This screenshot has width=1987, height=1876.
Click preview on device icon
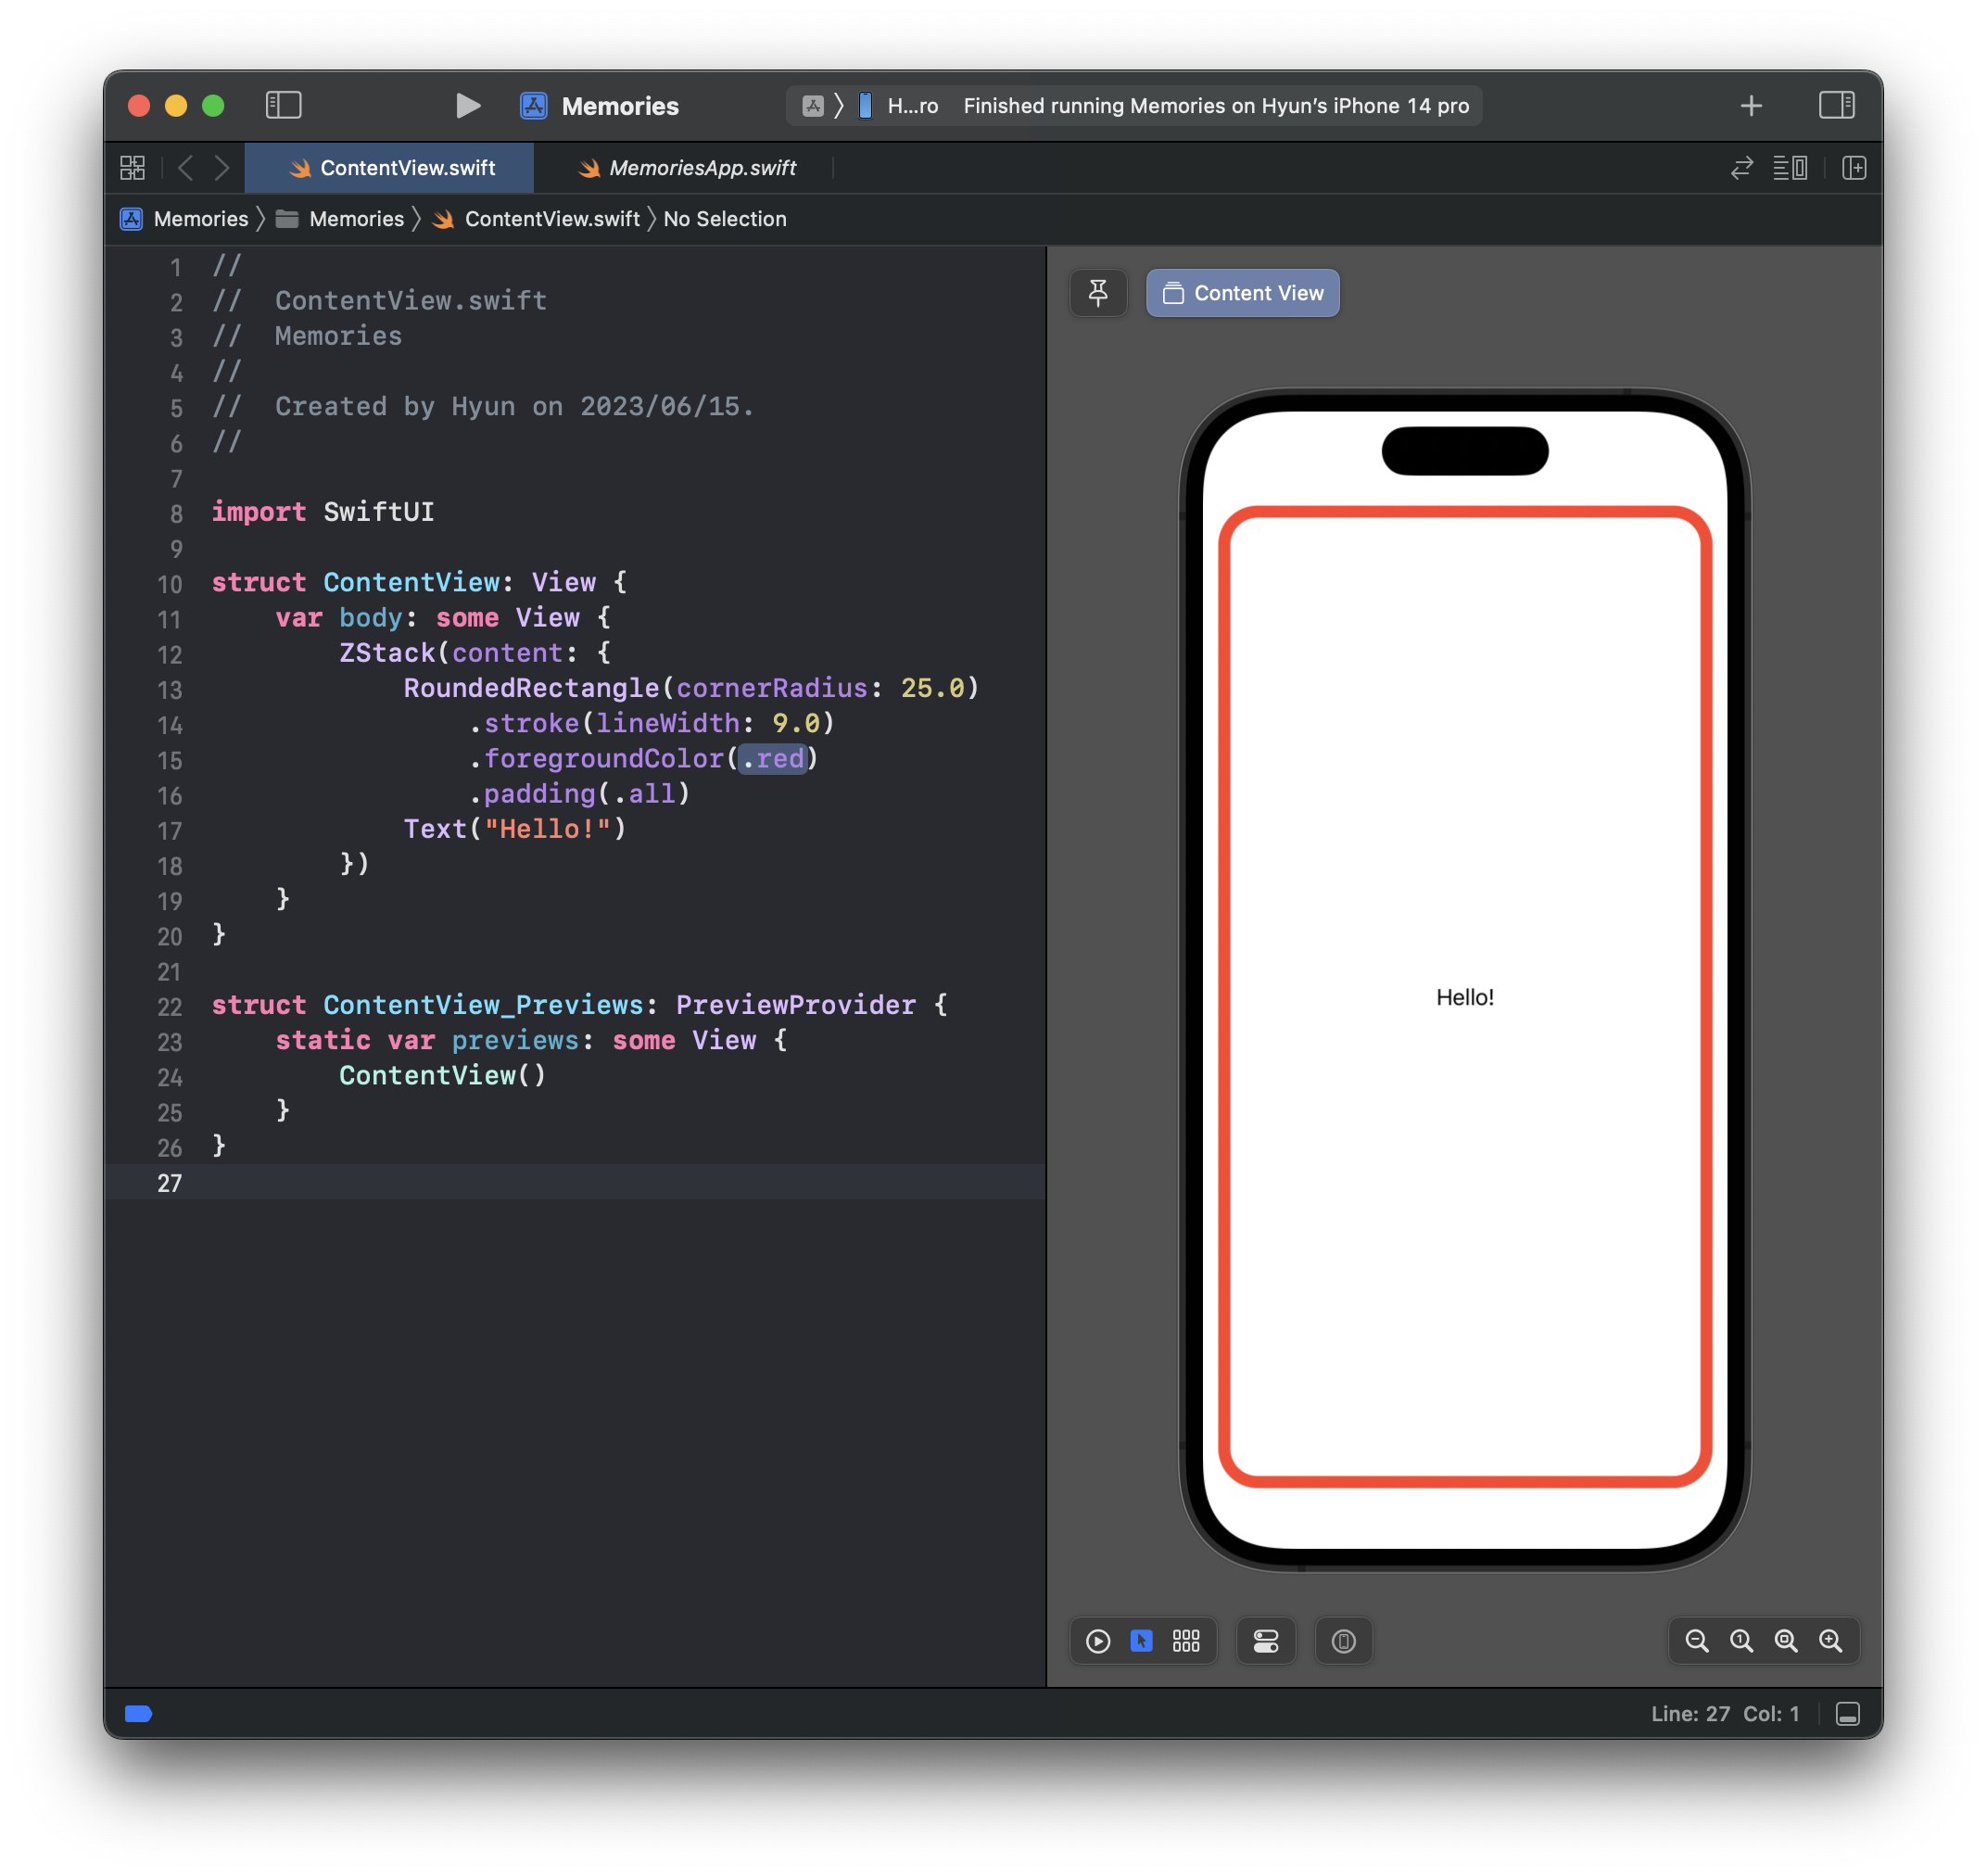point(1343,1641)
